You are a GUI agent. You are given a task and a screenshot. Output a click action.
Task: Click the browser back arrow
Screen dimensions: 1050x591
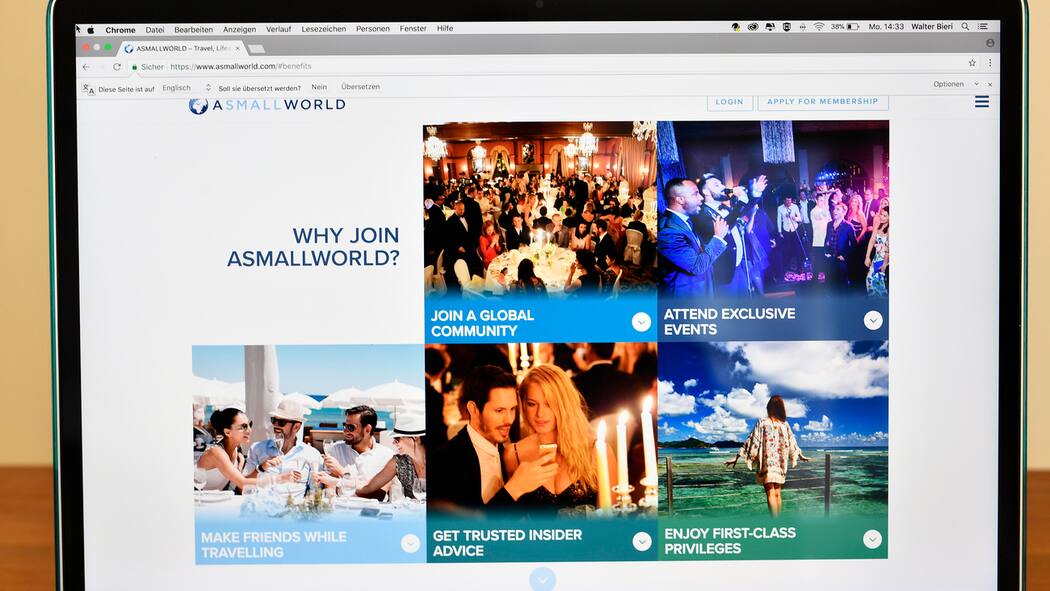[x=86, y=67]
